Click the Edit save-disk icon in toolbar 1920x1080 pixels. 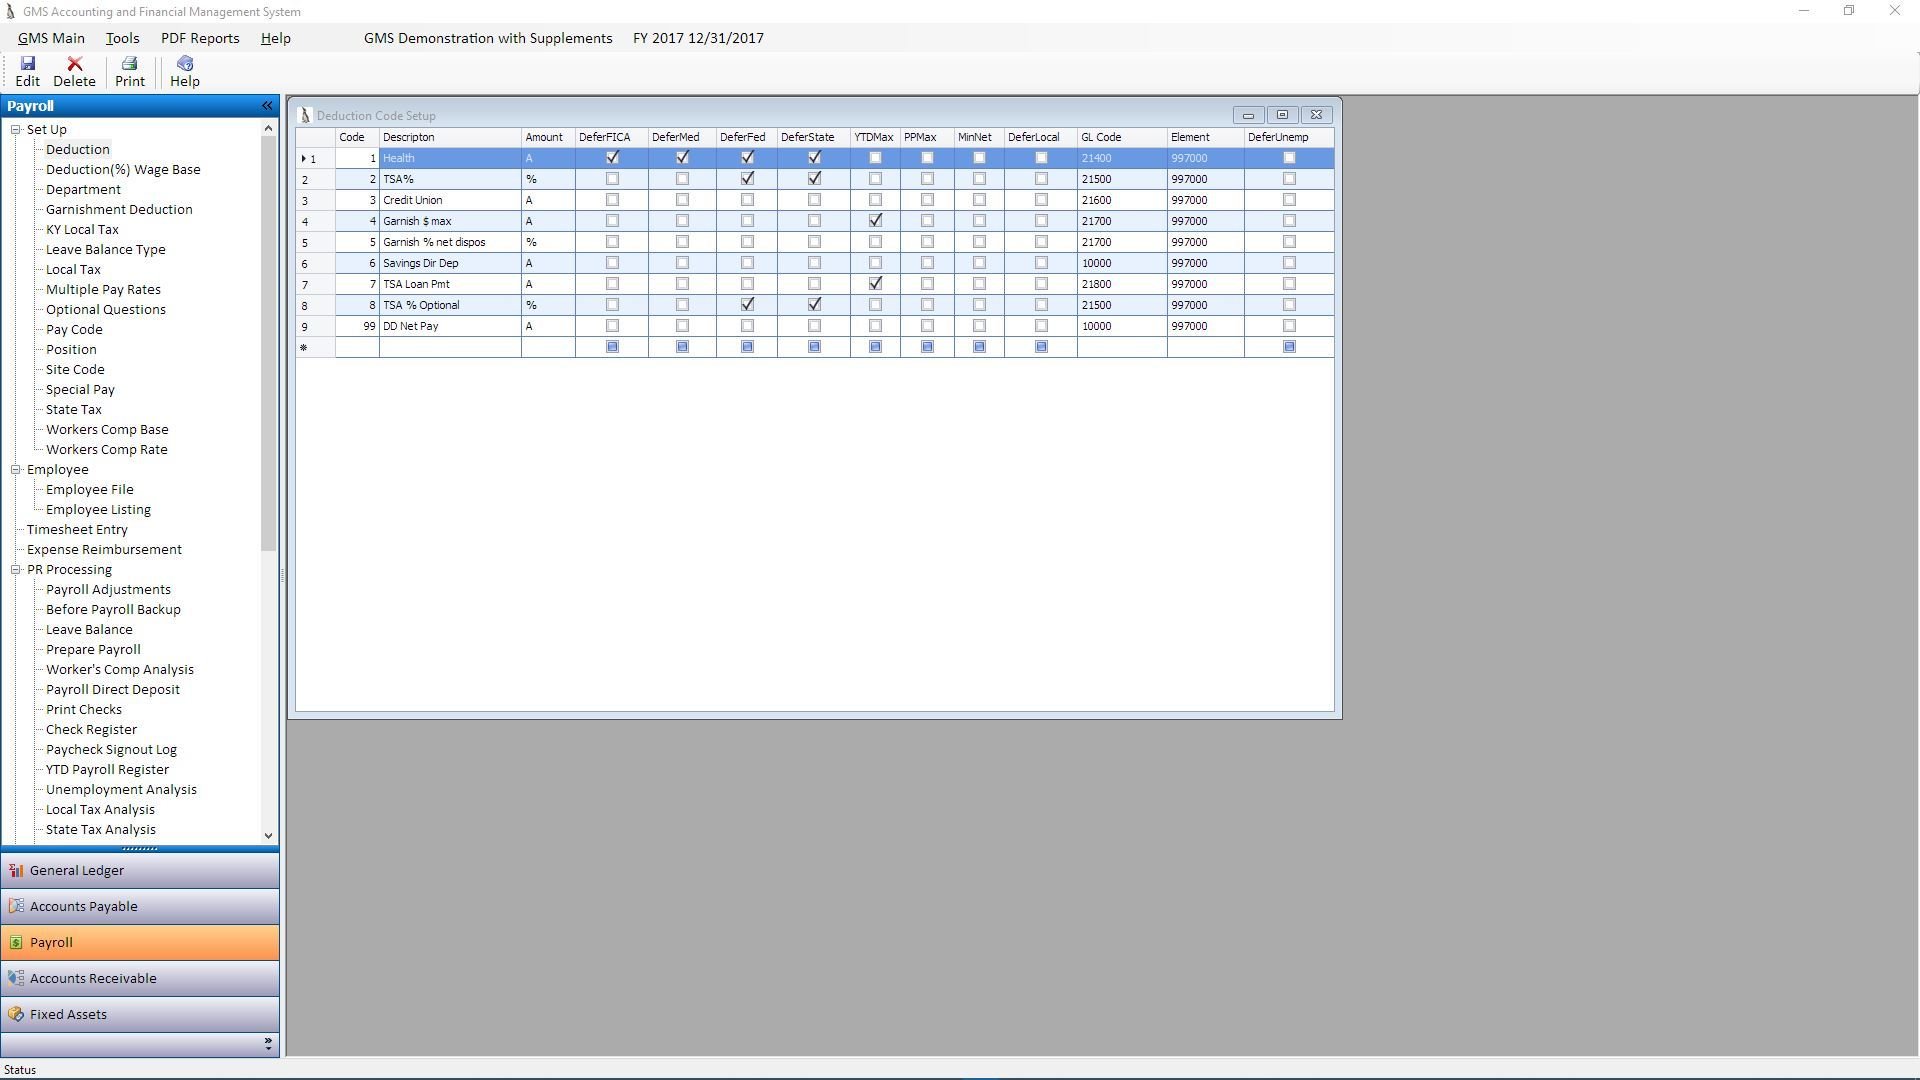pyautogui.click(x=27, y=64)
